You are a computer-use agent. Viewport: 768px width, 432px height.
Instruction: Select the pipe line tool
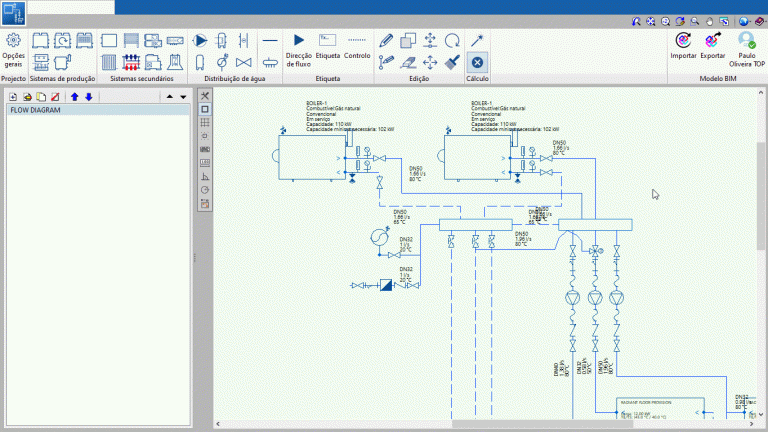pos(270,40)
